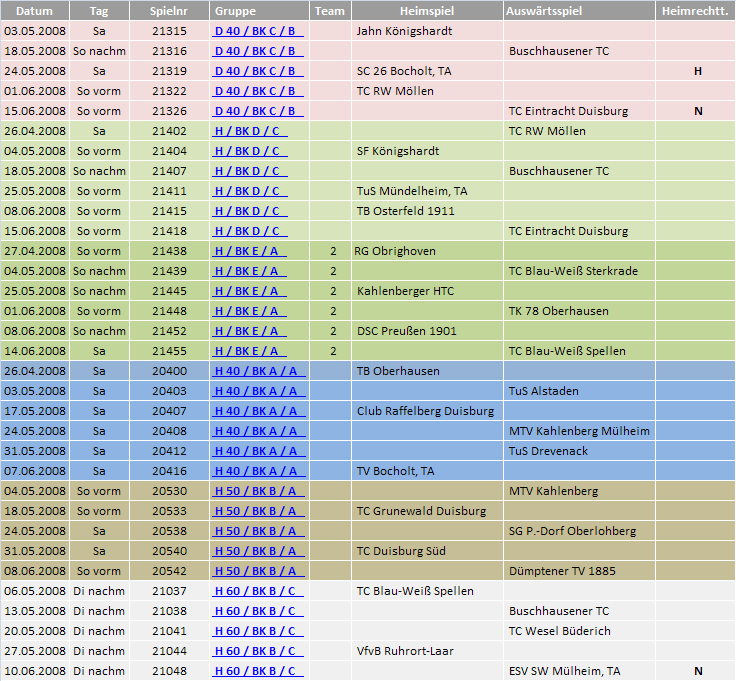This screenshot has height=681, width=736.
Task: Open group link for game 21415
Action: click(x=251, y=211)
